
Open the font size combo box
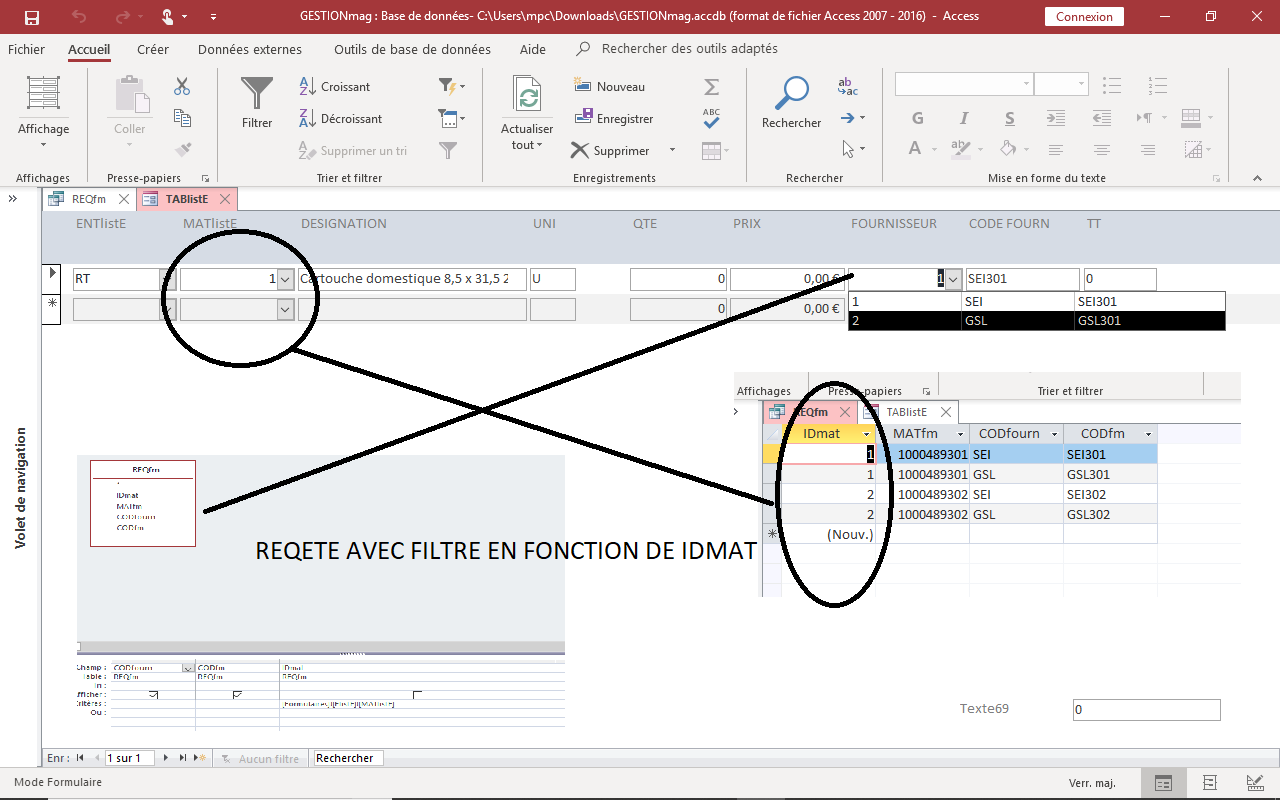coord(1061,84)
